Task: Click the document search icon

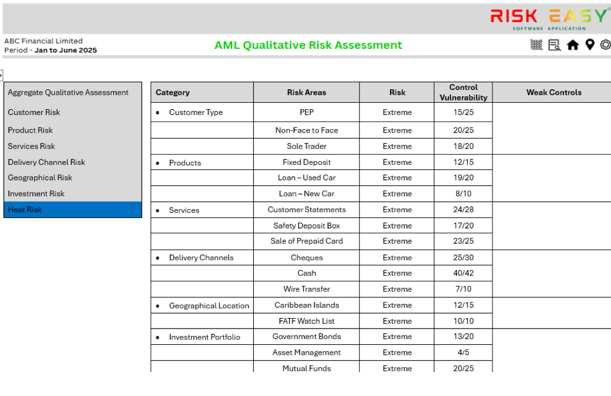Action: [554, 45]
